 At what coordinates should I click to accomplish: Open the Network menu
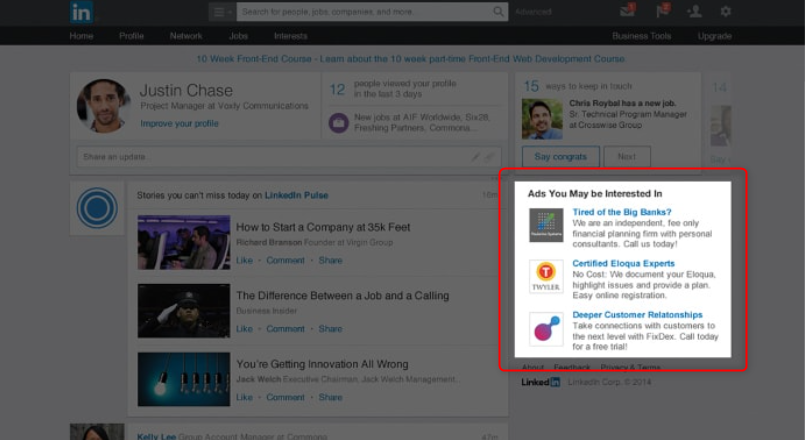(186, 36)
